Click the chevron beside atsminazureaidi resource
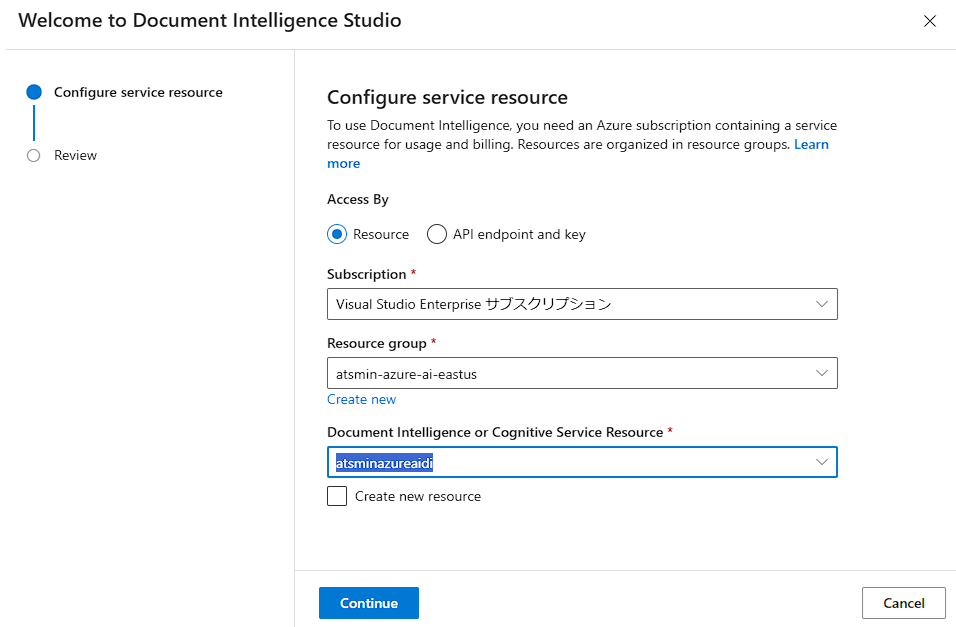956x627 pixels. click(x=822, y=462)
